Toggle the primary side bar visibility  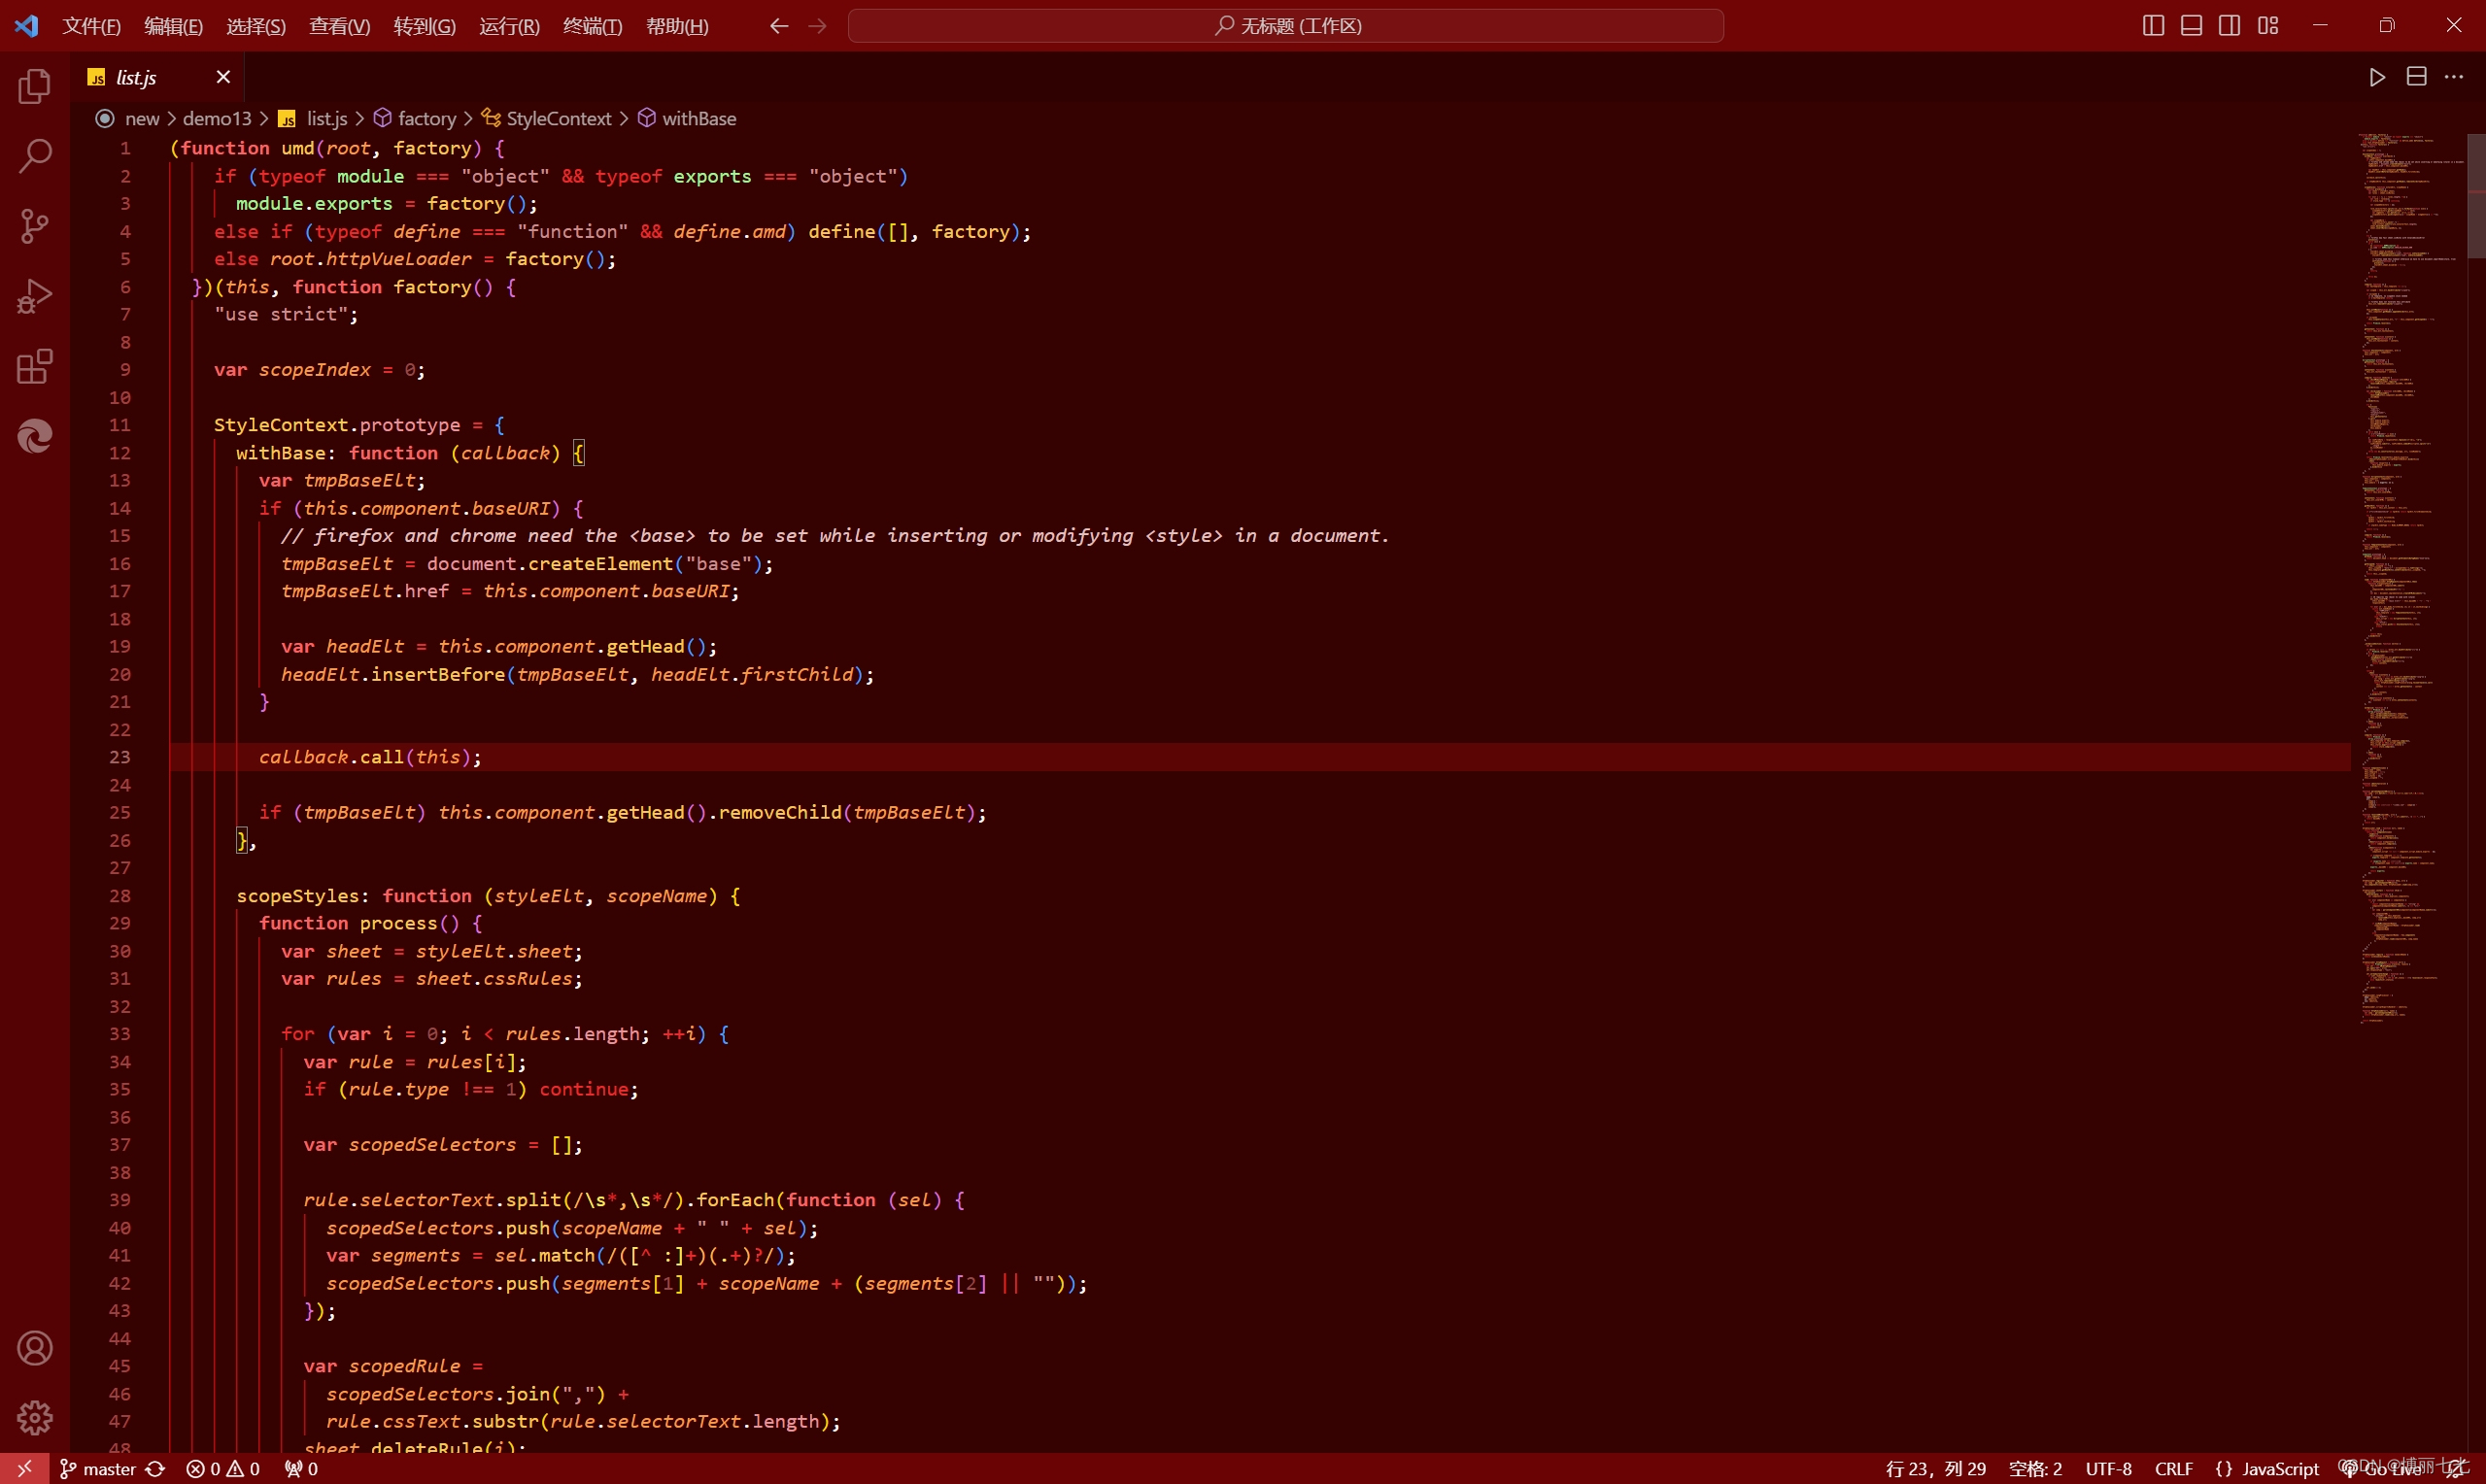(2153, 26)
